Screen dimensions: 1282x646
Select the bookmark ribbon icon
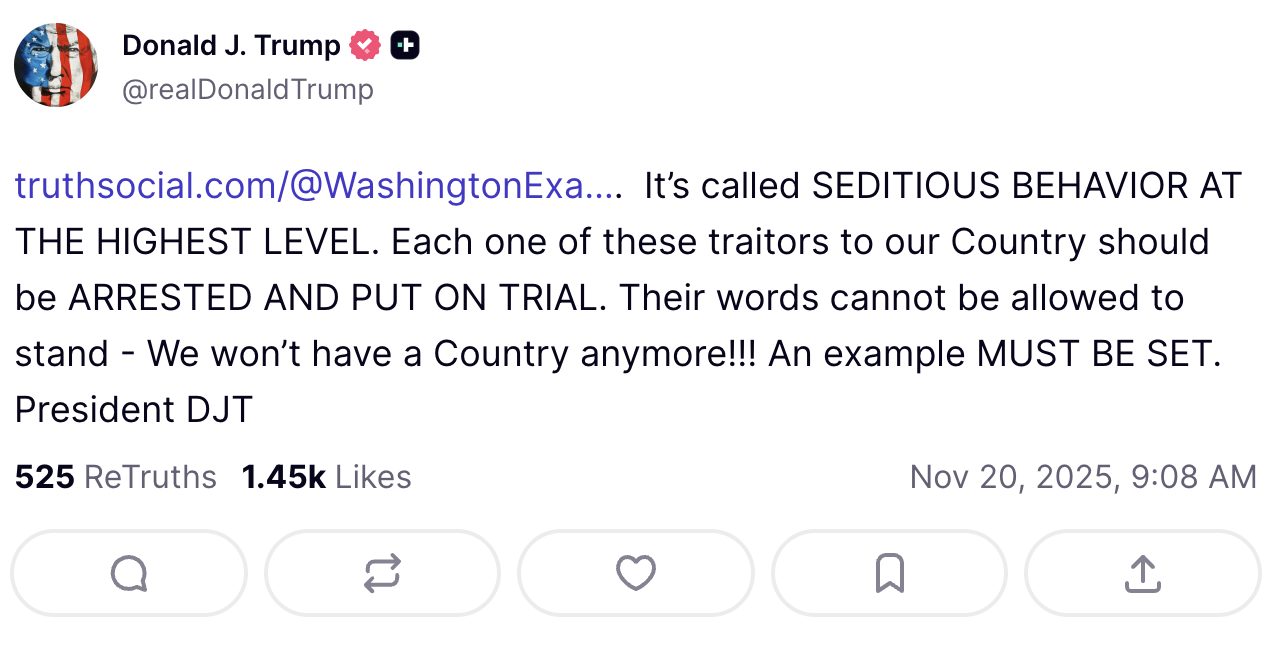[x=889, y=573]
